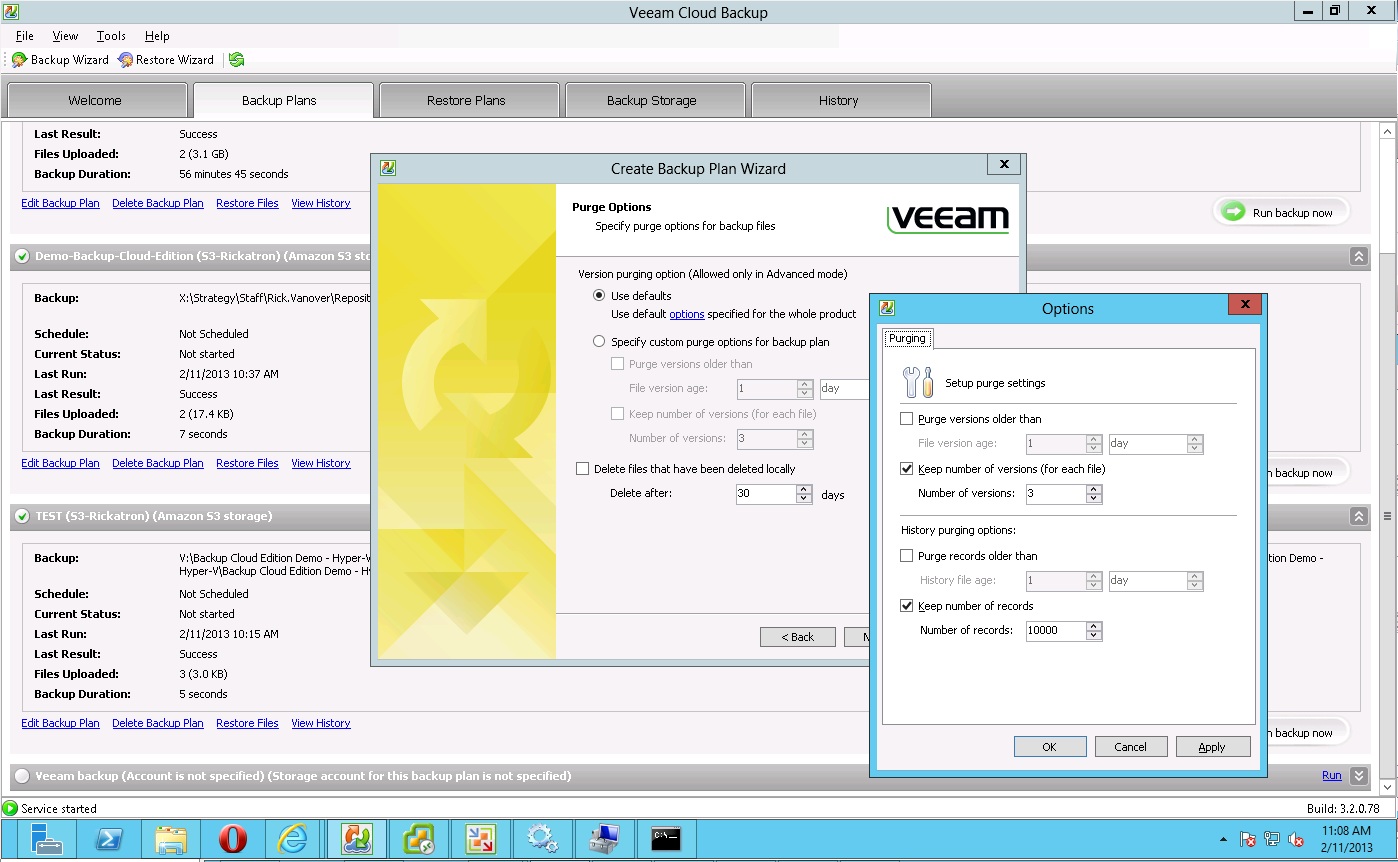Viewport: 1398px width, 862px height.
Task: Switch to the Backup Storage tab
Action: [x=652, y=100]
